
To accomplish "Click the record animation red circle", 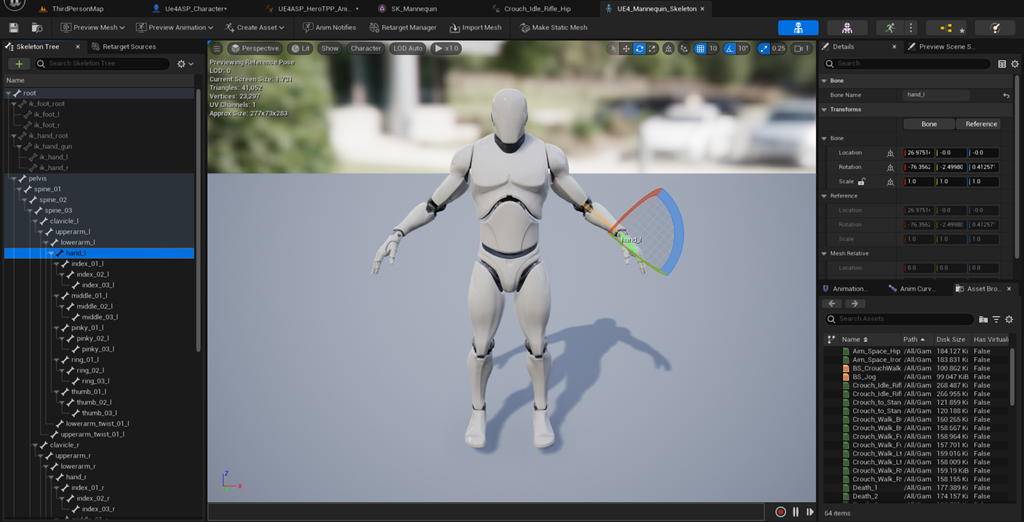I will [780, 512].
